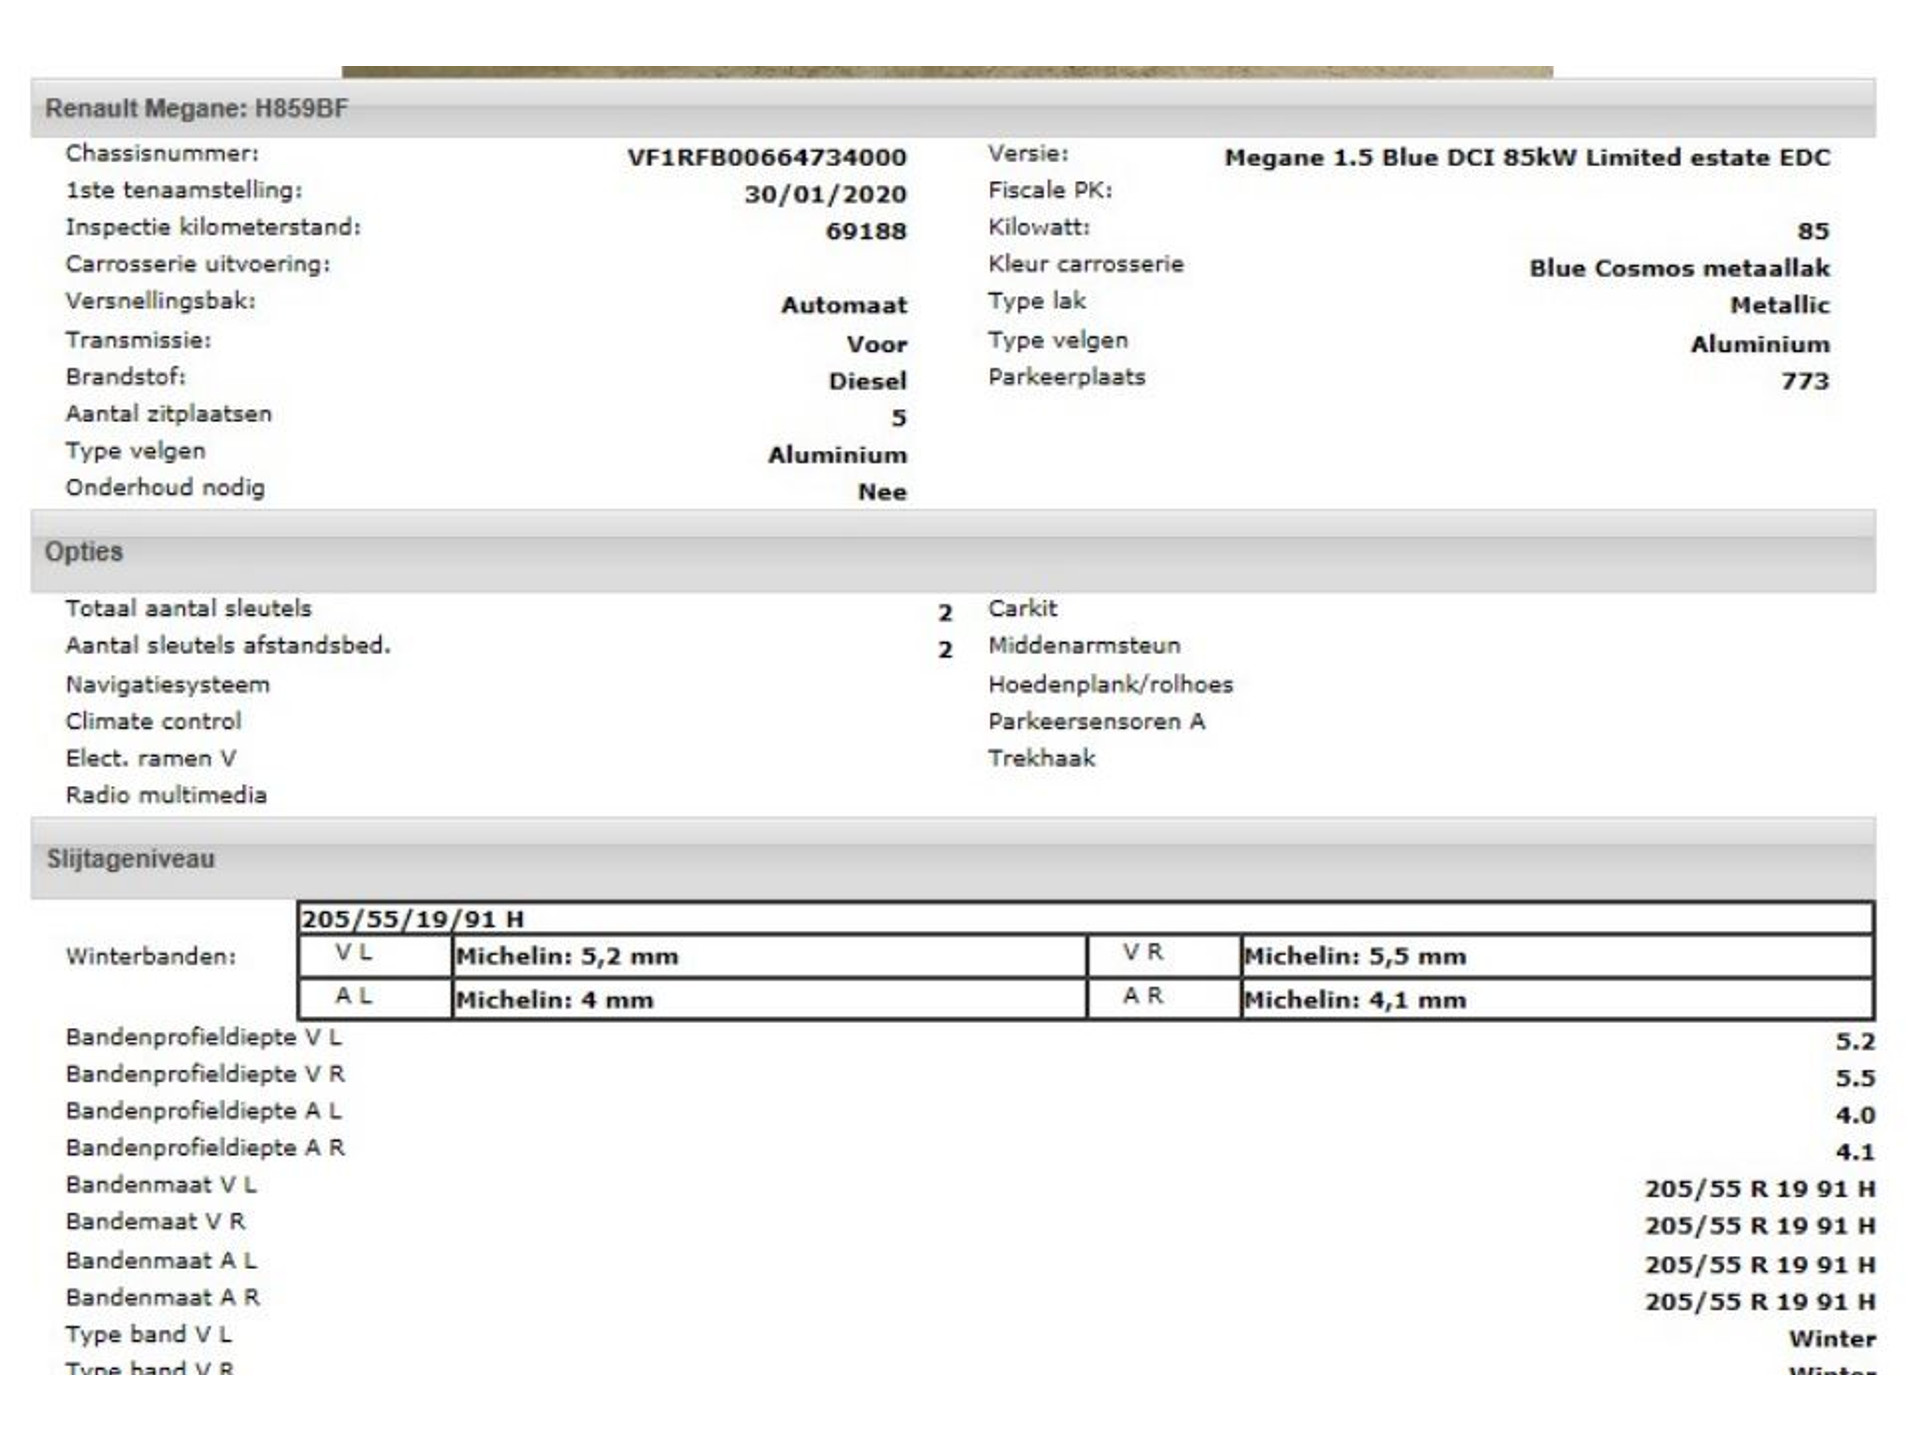Image resolution: width=1920 pixels, height=1440 pixels.
Task: Select the mileage value 69188
Action: [x=866, y=231]
